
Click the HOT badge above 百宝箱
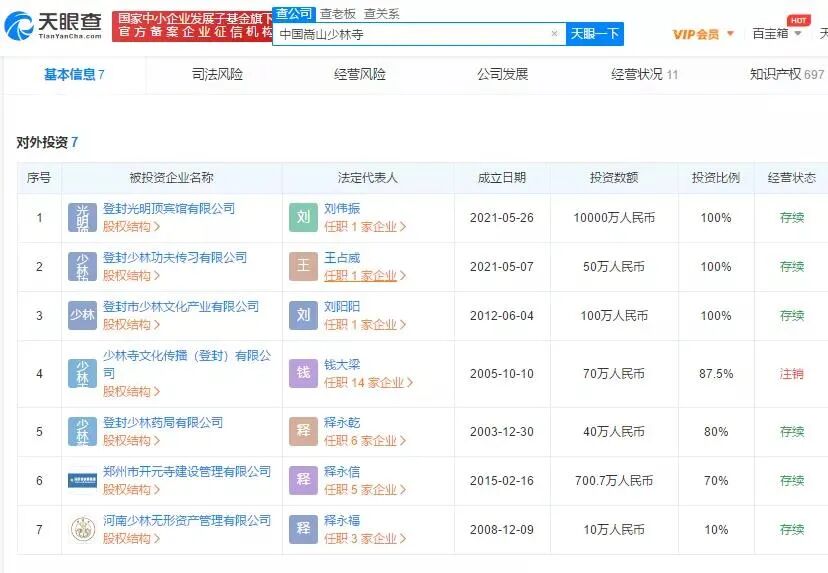pos(798,20)
